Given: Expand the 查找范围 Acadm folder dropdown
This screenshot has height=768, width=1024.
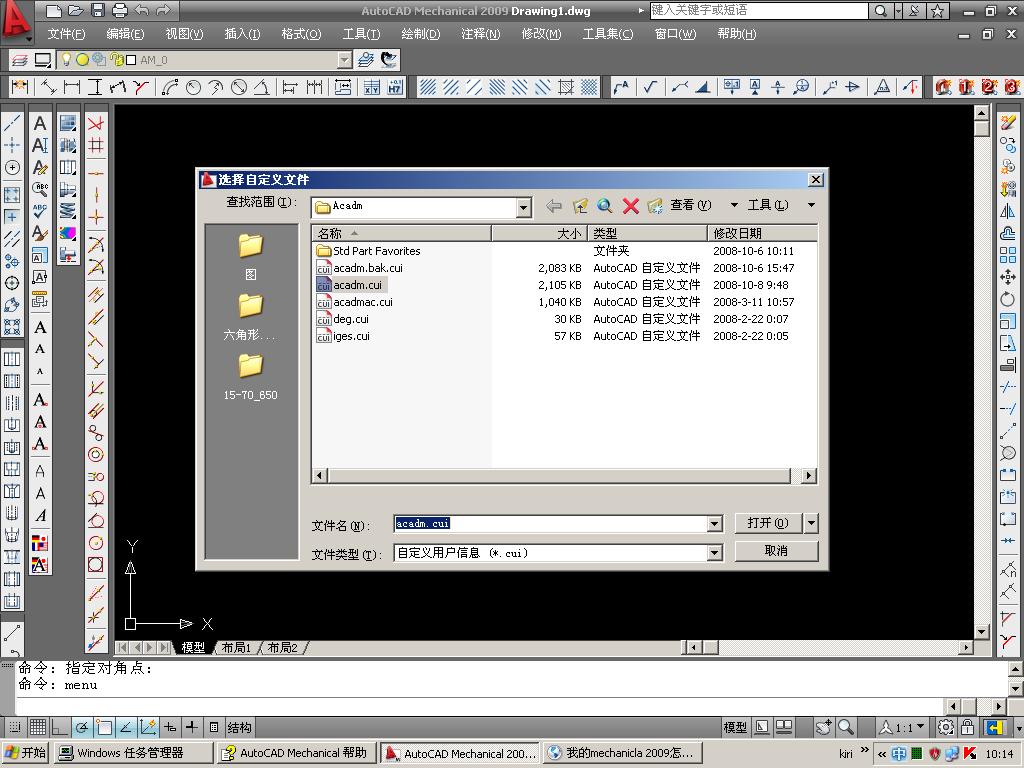Looking at the screenshot, I should point(524,208).
